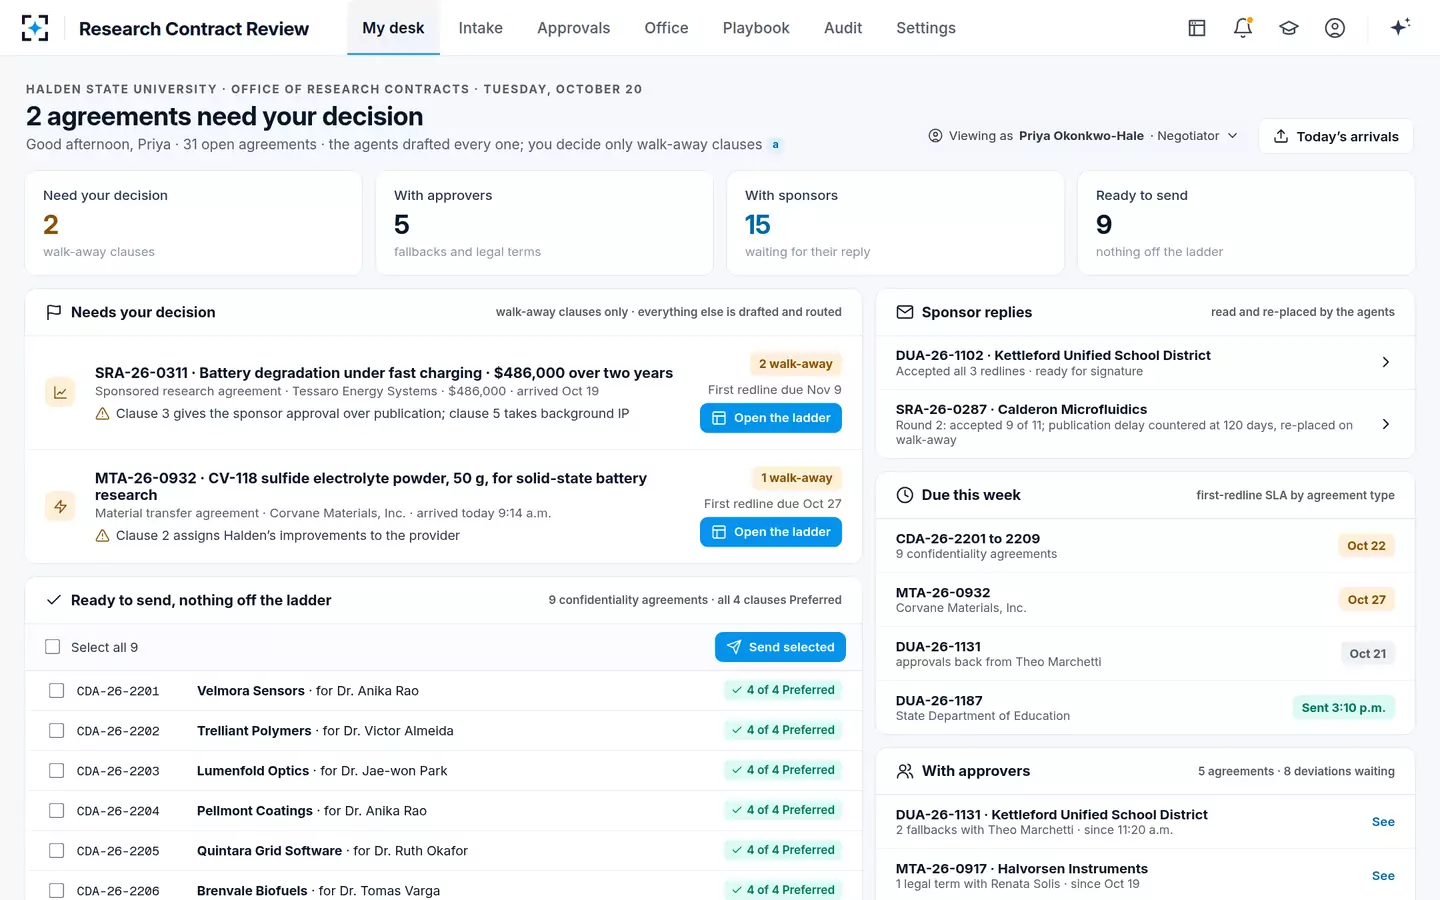Open the user account icon in header
The width and height of the screenshot is (1440, 900).
click(x=1335, y=28)
